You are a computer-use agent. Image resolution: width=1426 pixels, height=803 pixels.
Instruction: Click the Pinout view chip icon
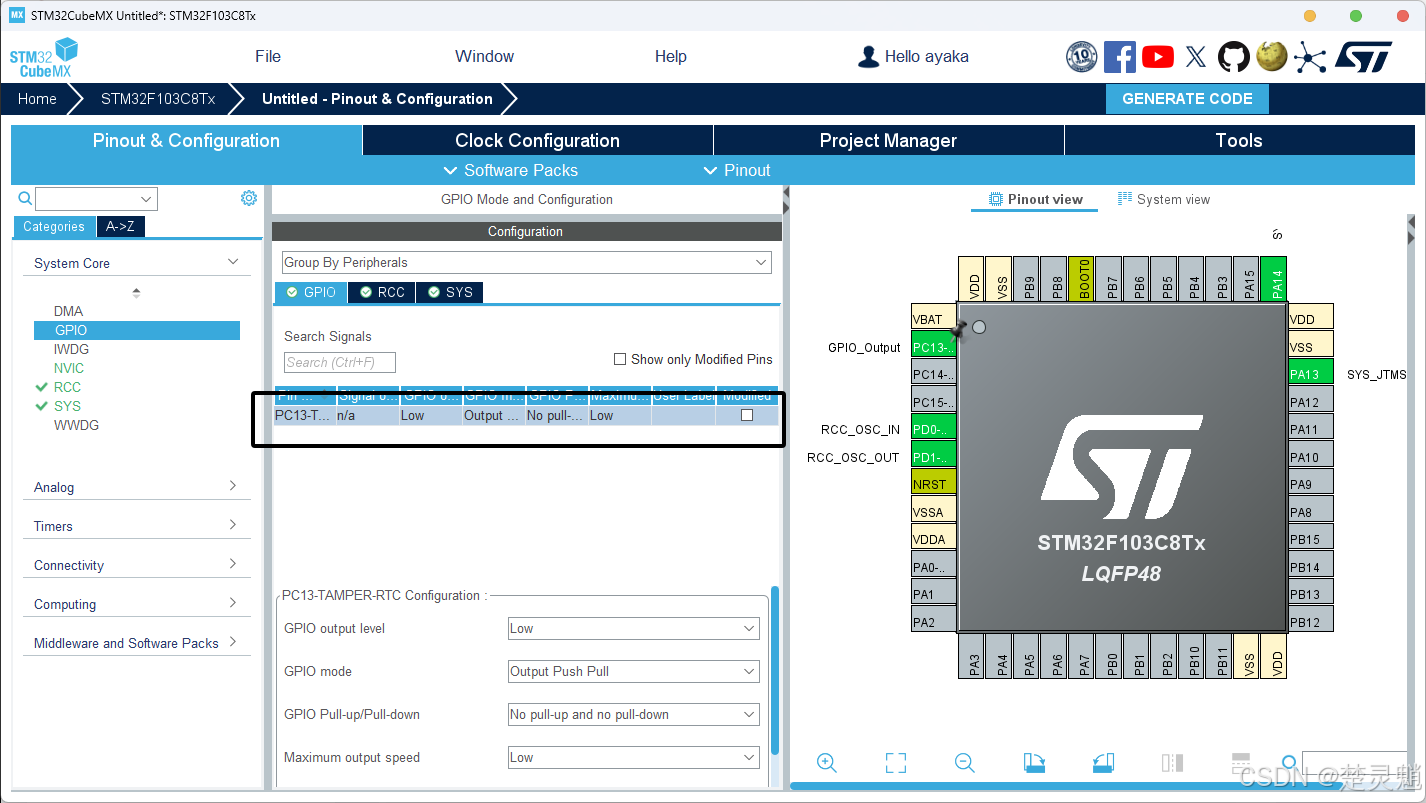[995, 199]
